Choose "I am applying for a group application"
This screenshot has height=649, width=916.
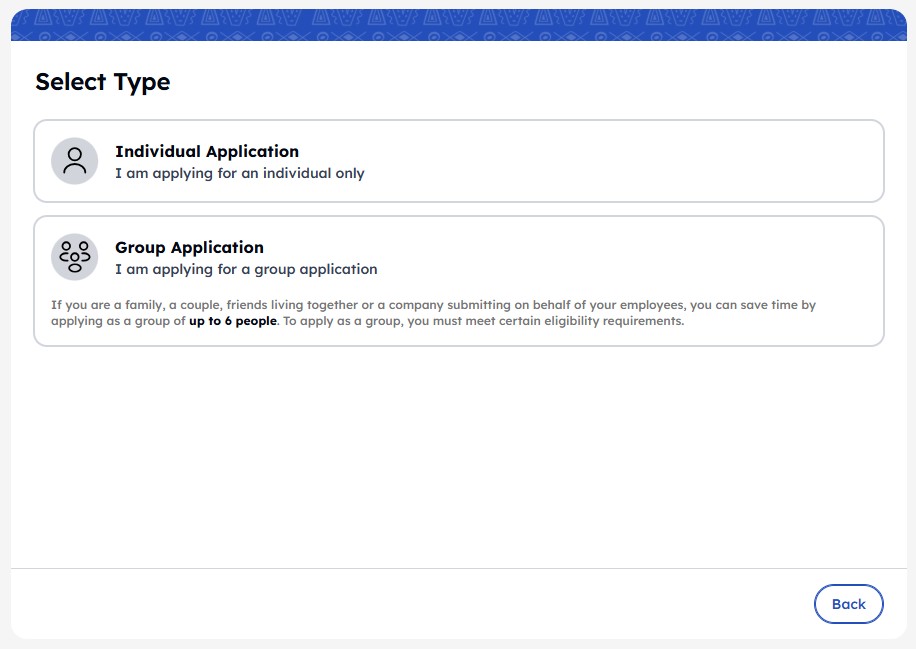point(246,269)
